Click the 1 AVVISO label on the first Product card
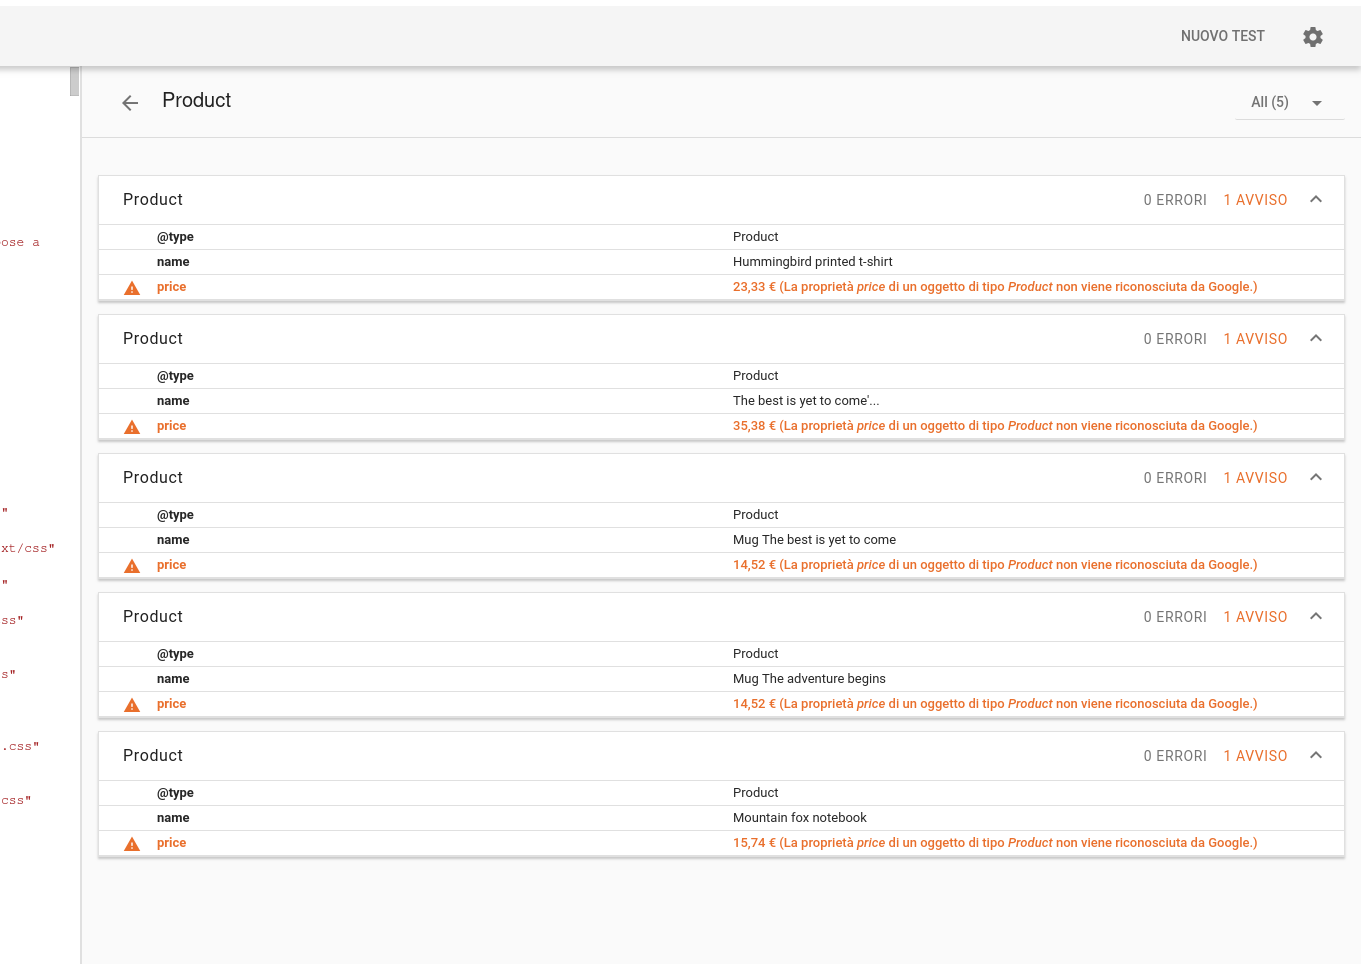 point(1255,199)
